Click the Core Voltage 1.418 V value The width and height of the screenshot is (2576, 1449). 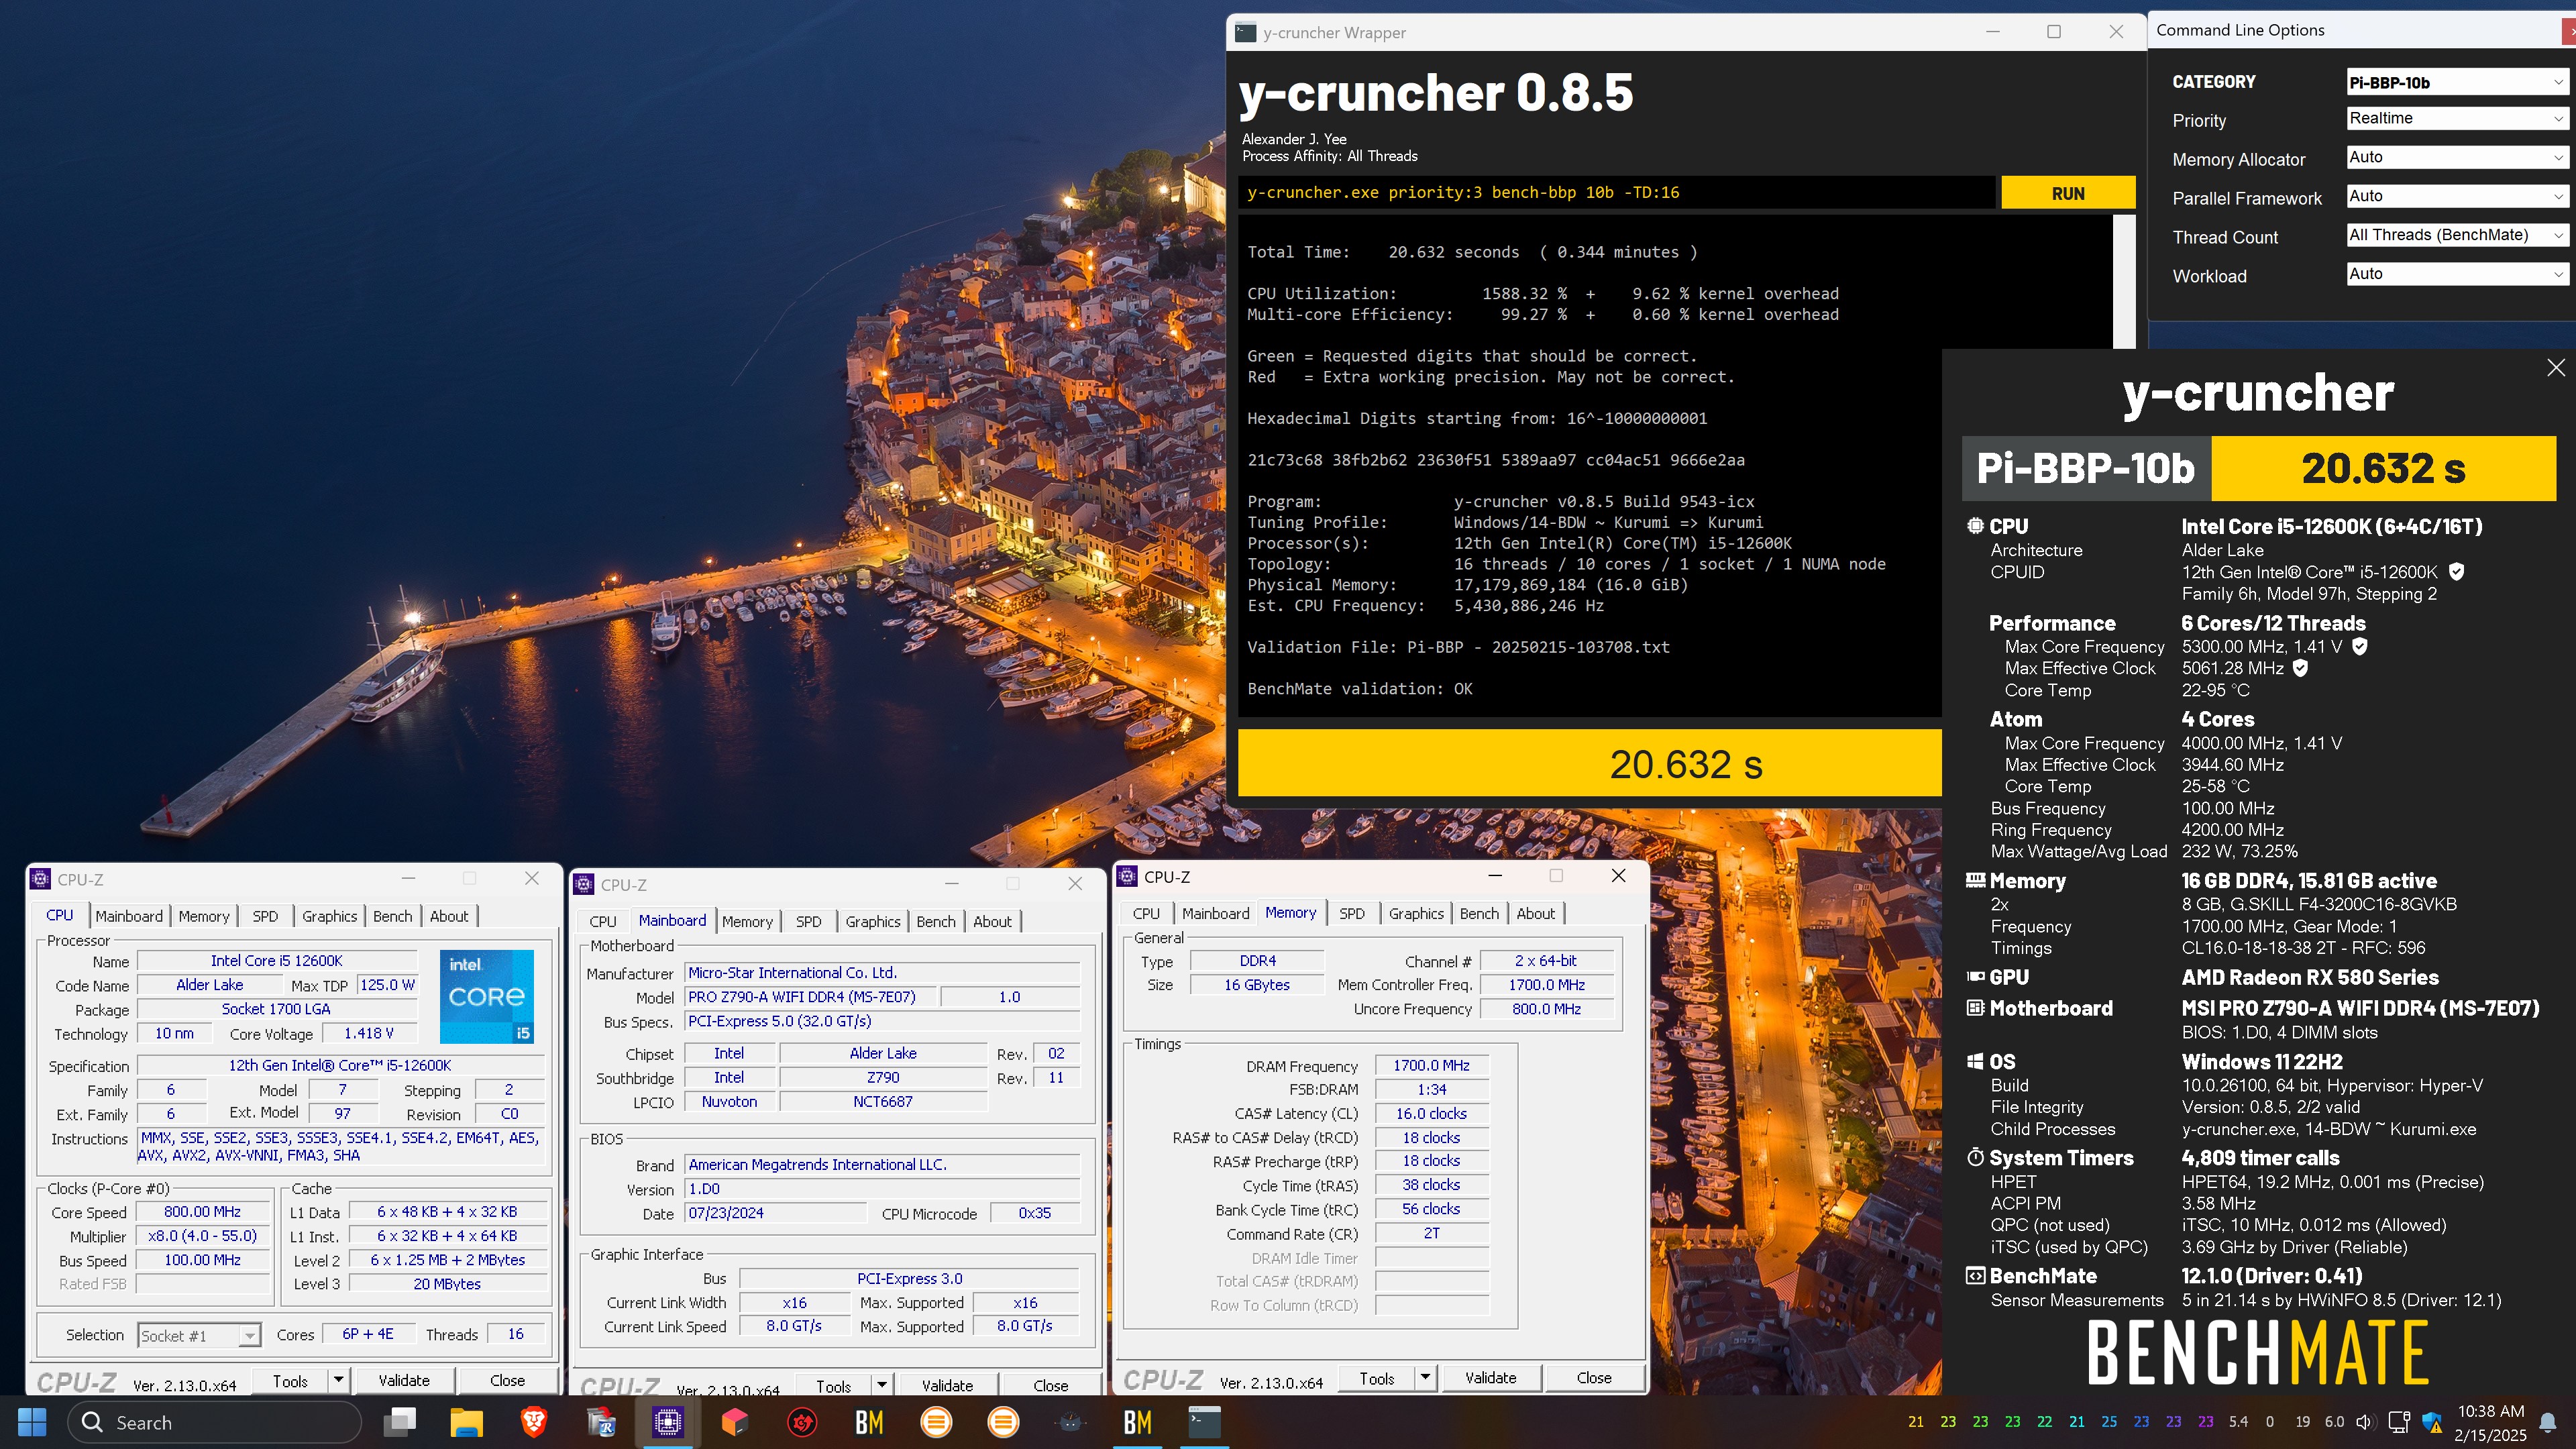[368, 1033]
